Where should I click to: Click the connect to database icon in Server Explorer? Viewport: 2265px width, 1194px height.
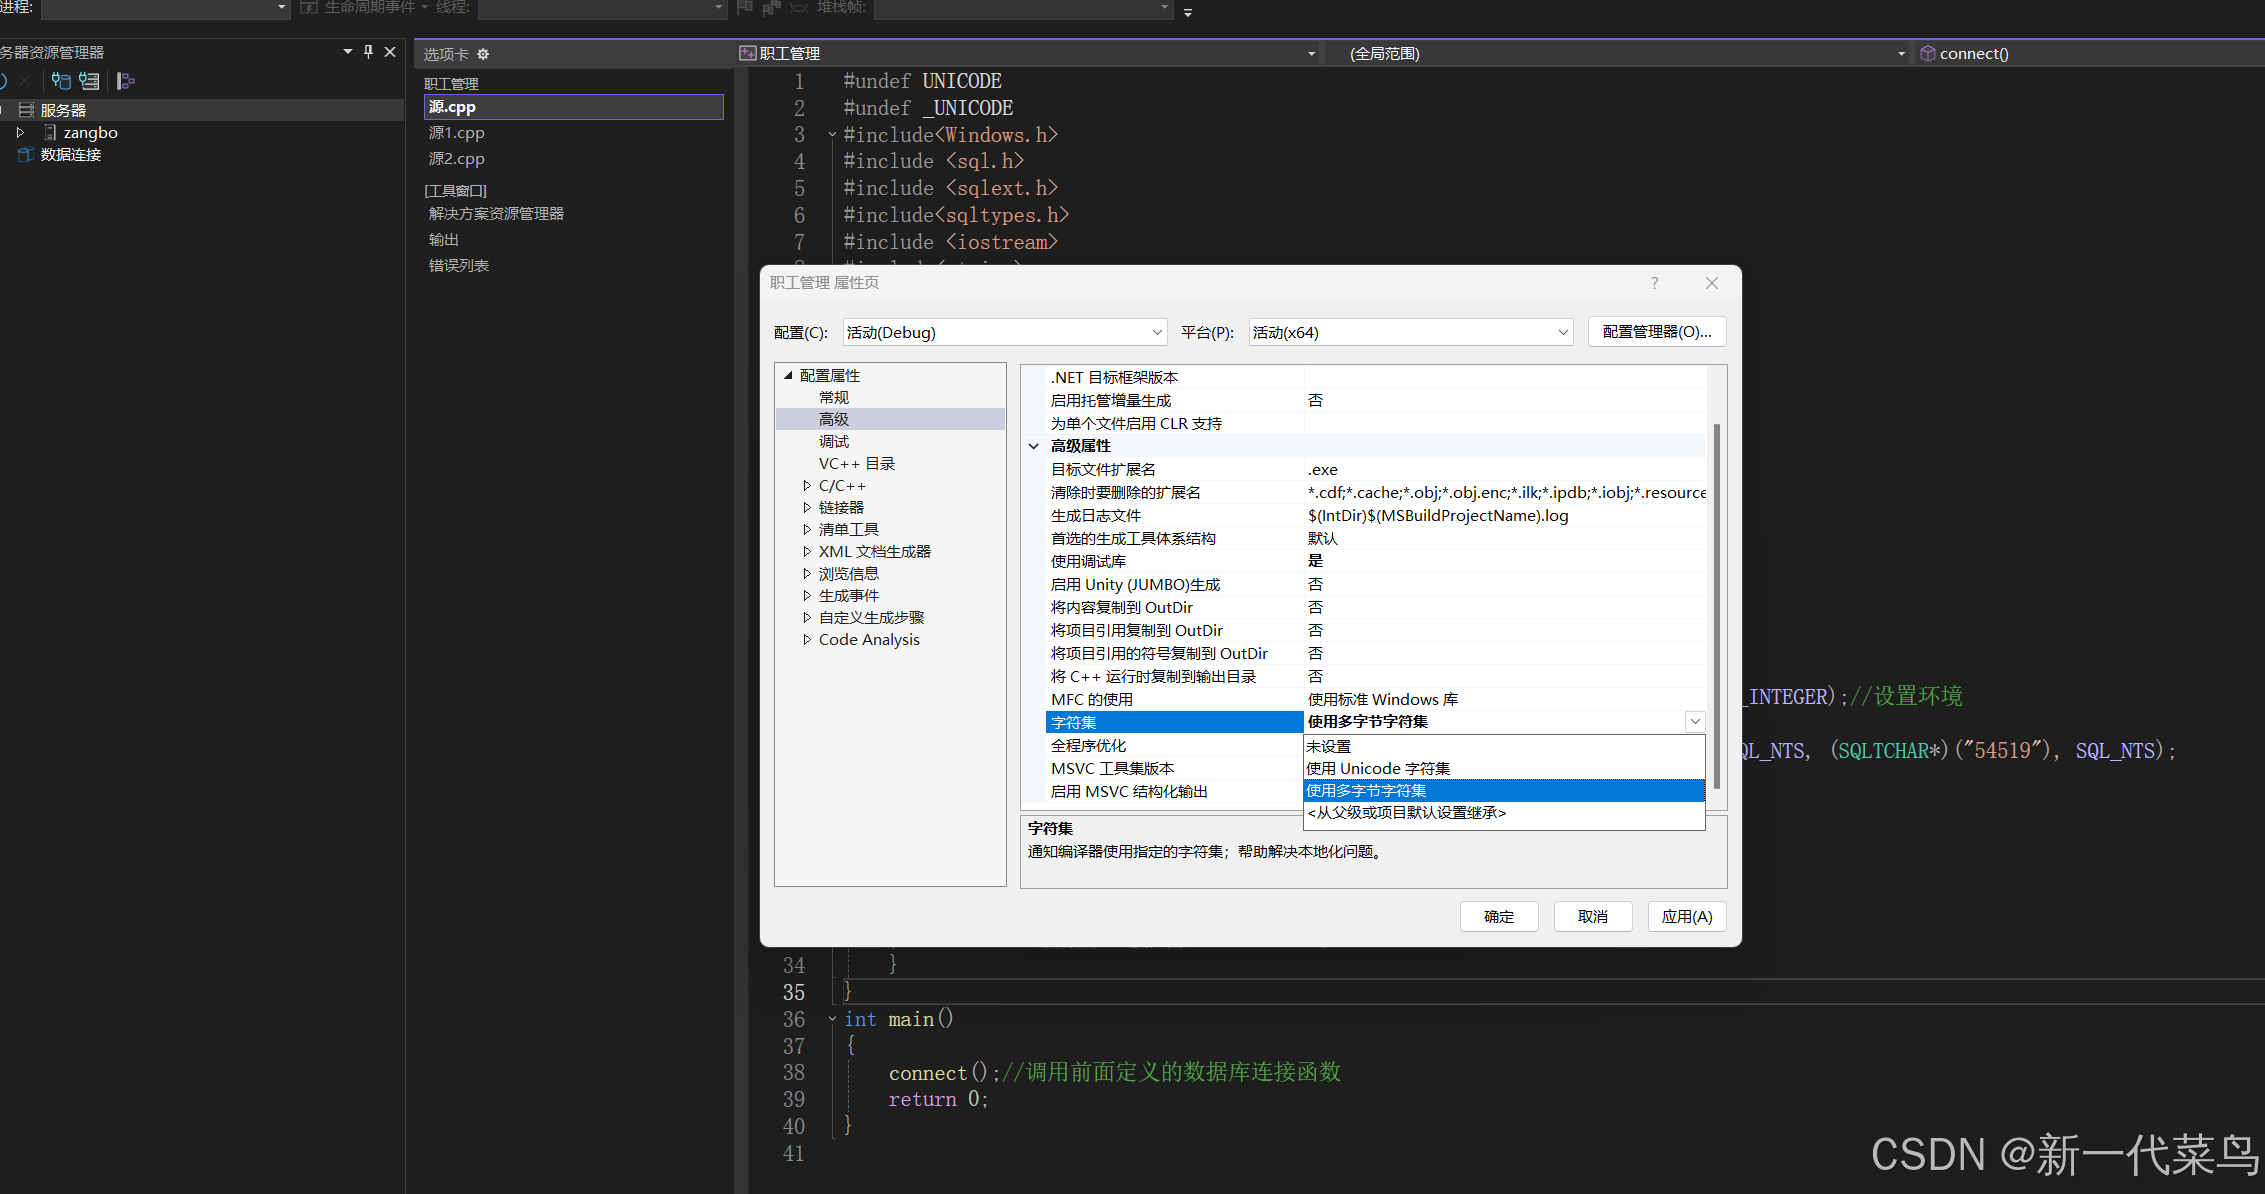(x=60, y=80)
